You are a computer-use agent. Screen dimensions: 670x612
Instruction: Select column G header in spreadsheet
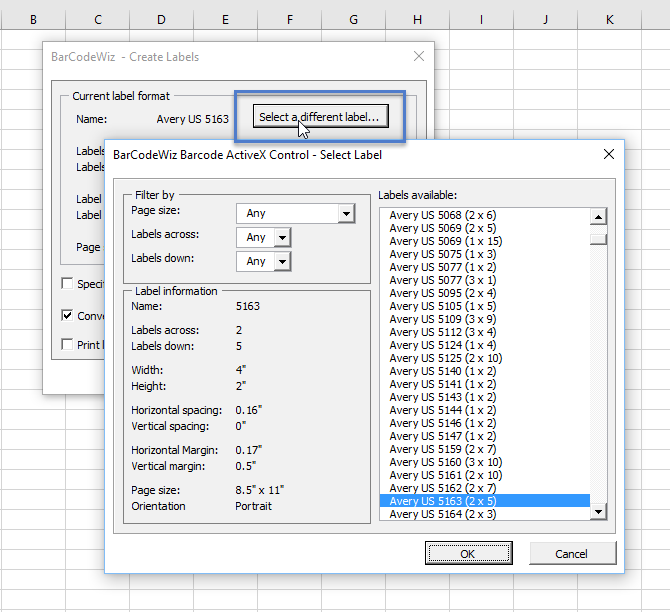click(353, 20)
